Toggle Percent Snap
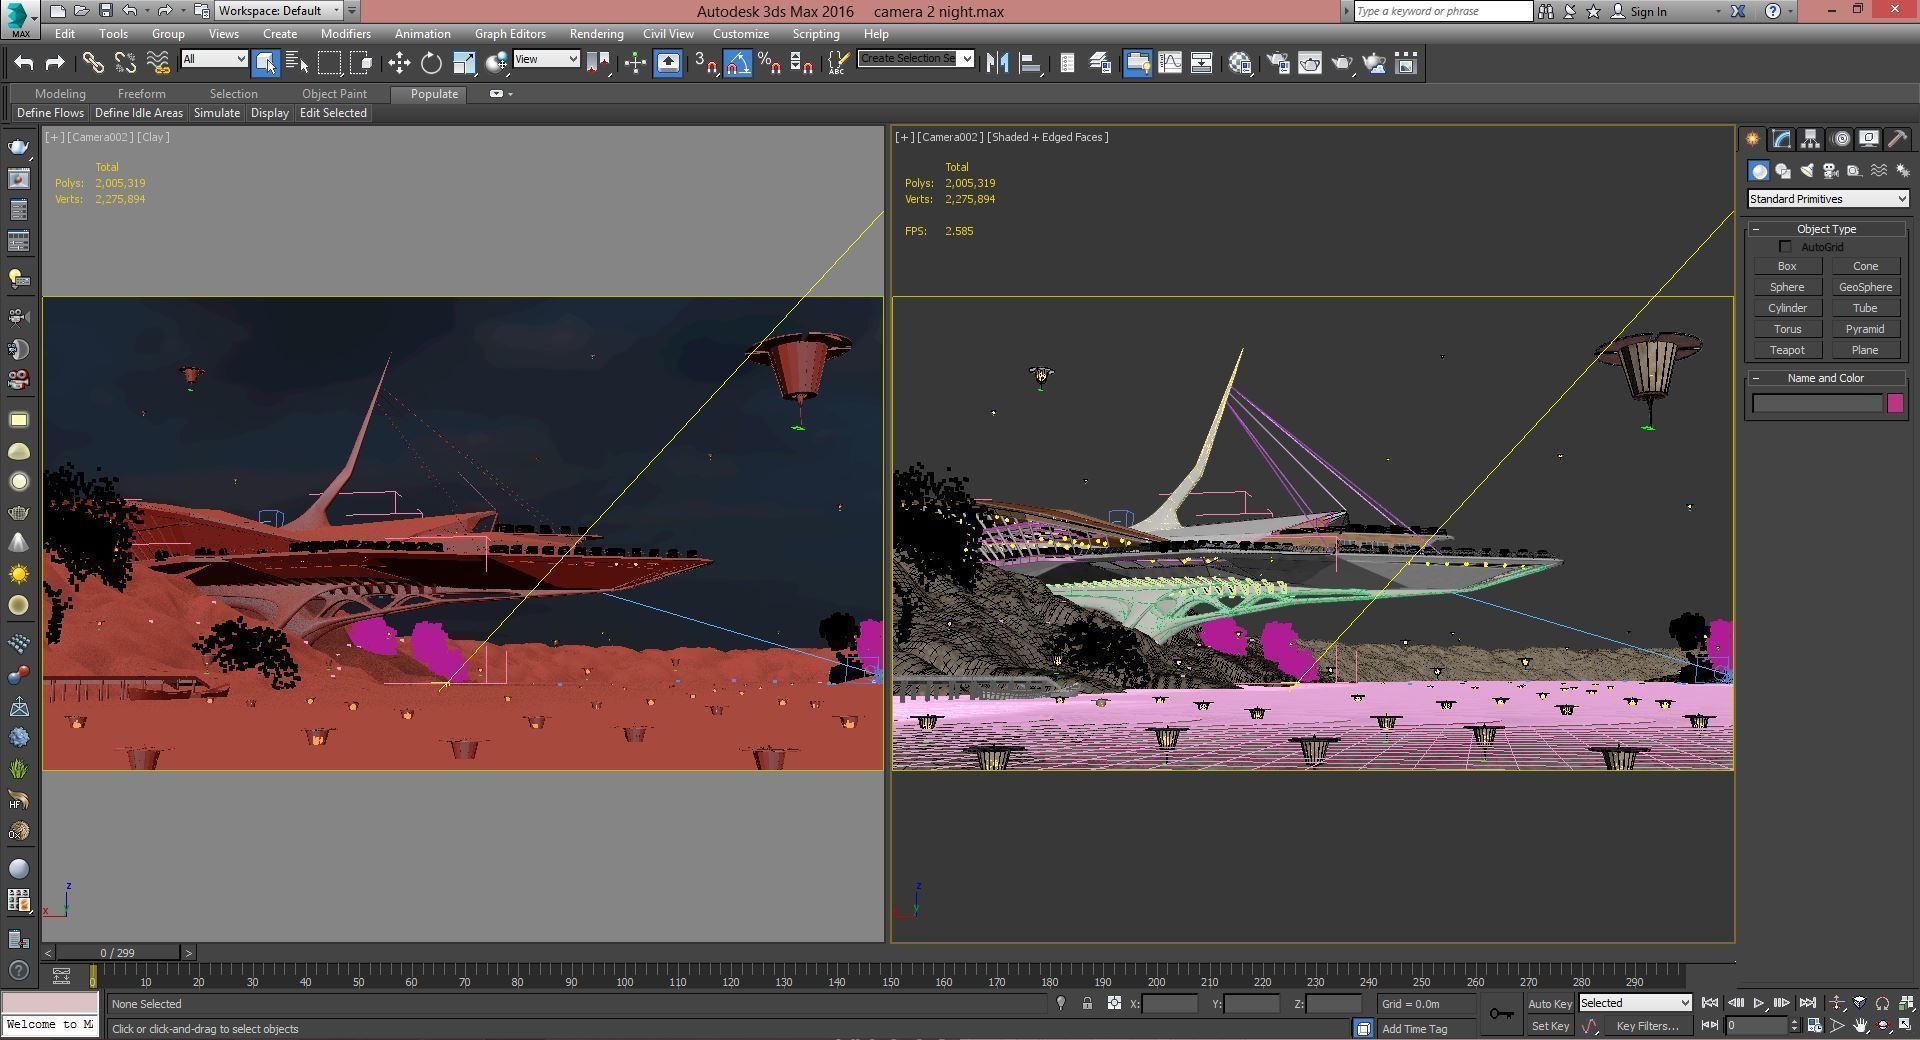Image resolution: width=1920 pixels, height=1040 pixels. click(x=769, y=63)
